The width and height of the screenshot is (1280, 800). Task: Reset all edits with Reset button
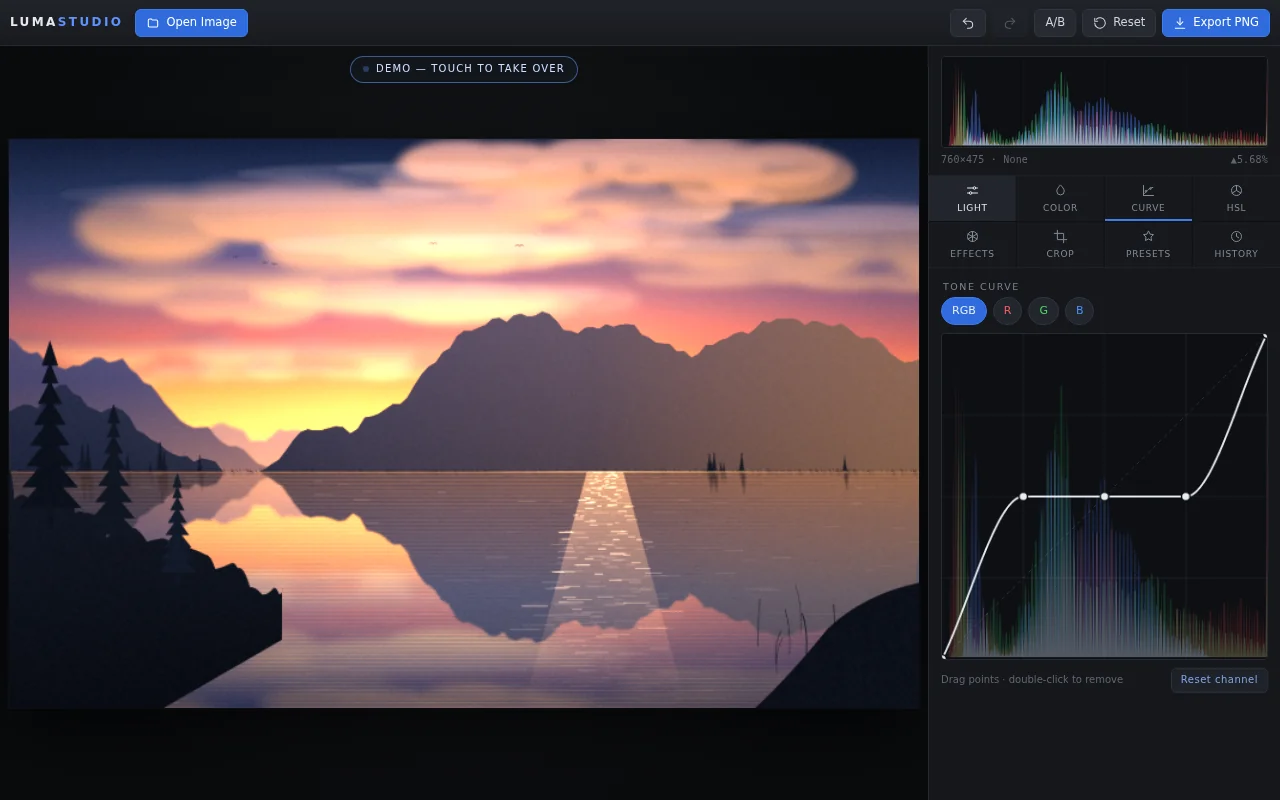click(1119, 23)
